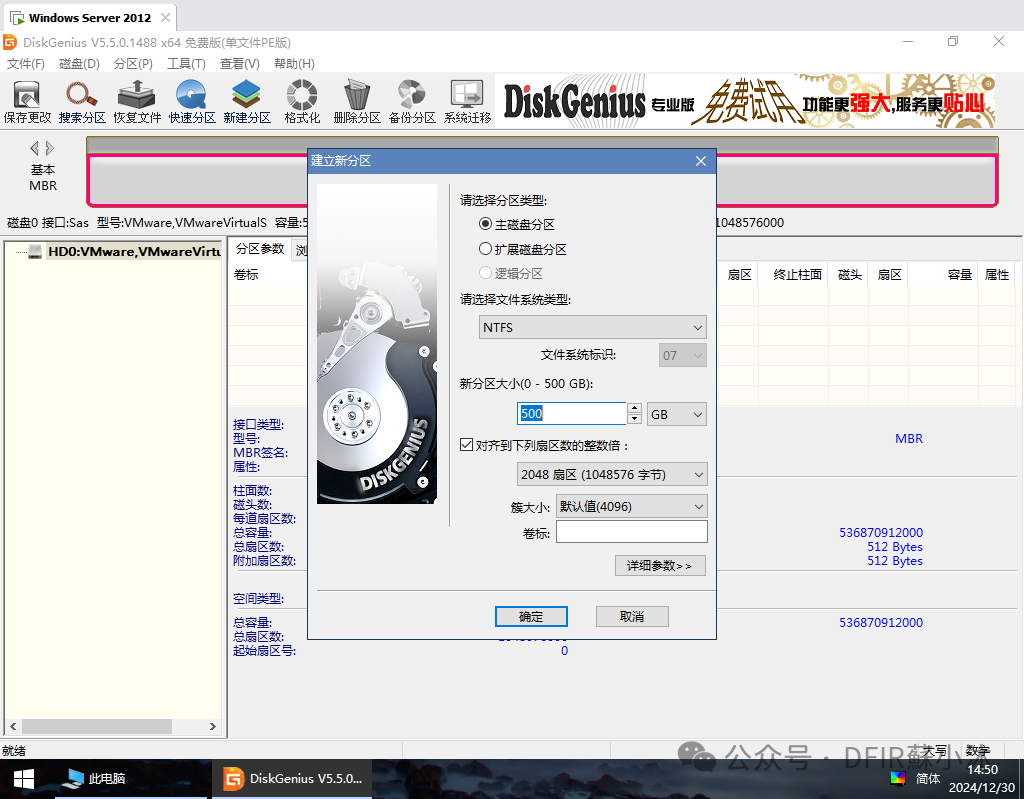1024x799 pixels.
Task: Click the 删除分区 trash icon
Action: coord(357,102)
